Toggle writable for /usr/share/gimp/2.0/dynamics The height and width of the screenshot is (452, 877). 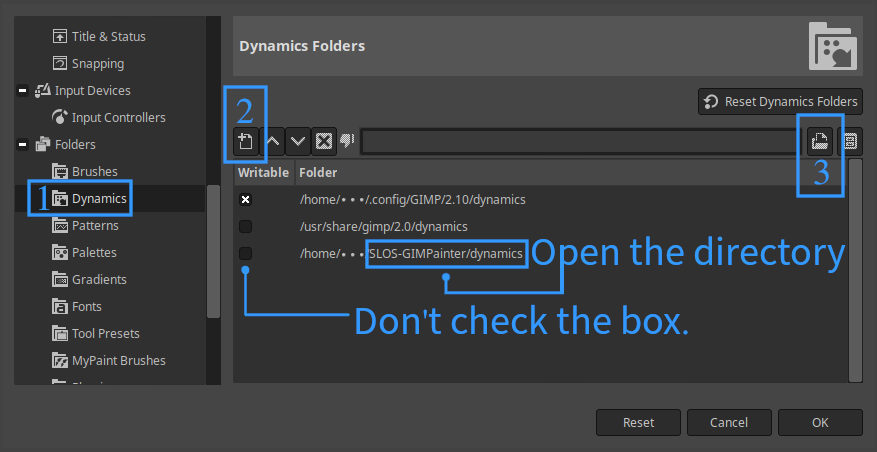[x=245, y=227]
